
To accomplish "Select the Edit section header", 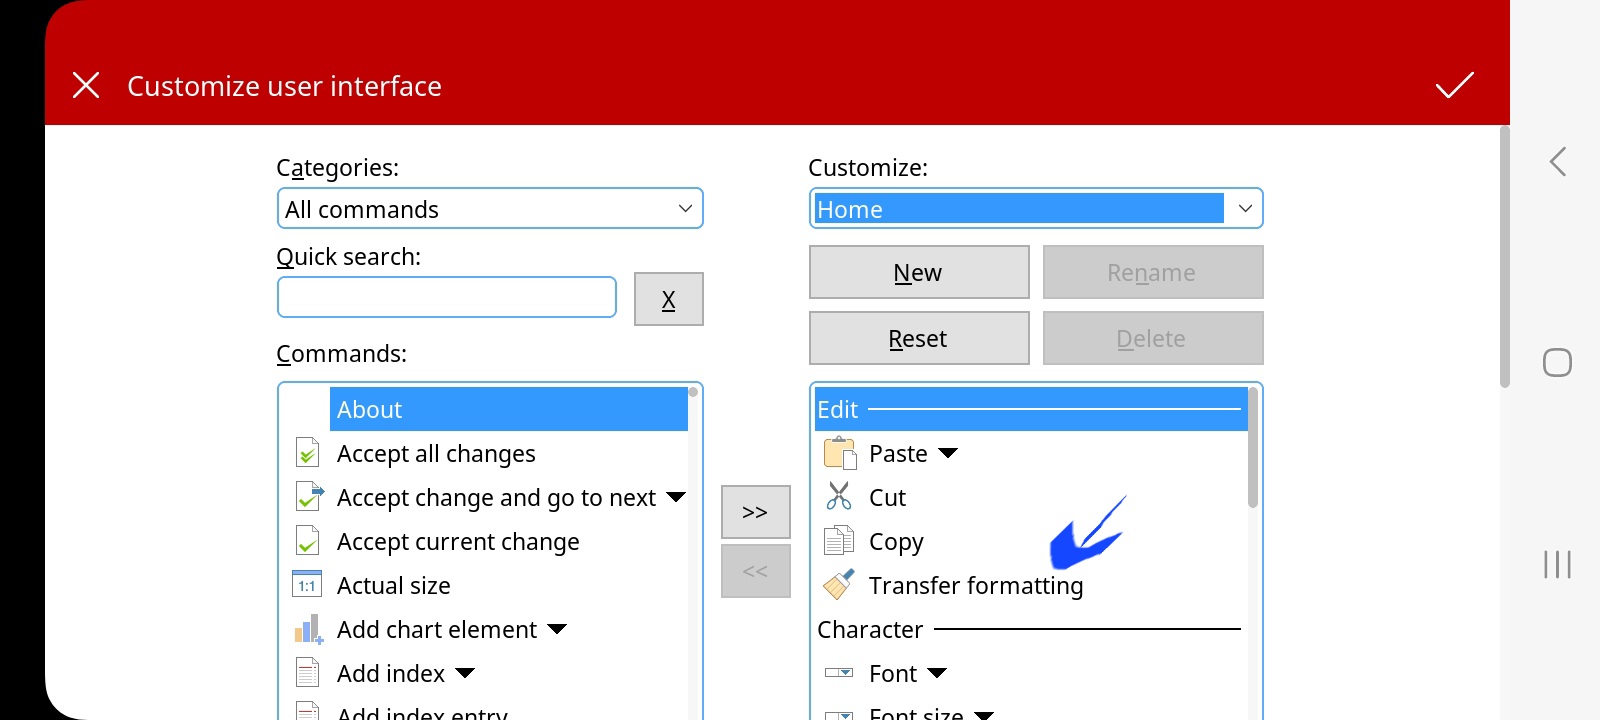I will click(x=1030, y=409).
